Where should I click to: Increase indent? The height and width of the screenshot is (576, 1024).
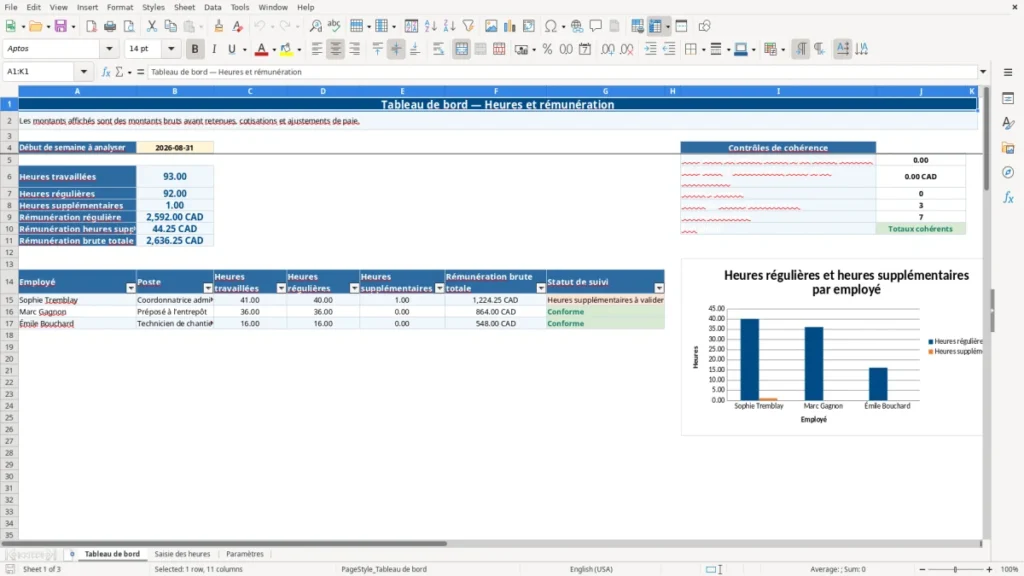pyautogui.click(x=650, y=49)
